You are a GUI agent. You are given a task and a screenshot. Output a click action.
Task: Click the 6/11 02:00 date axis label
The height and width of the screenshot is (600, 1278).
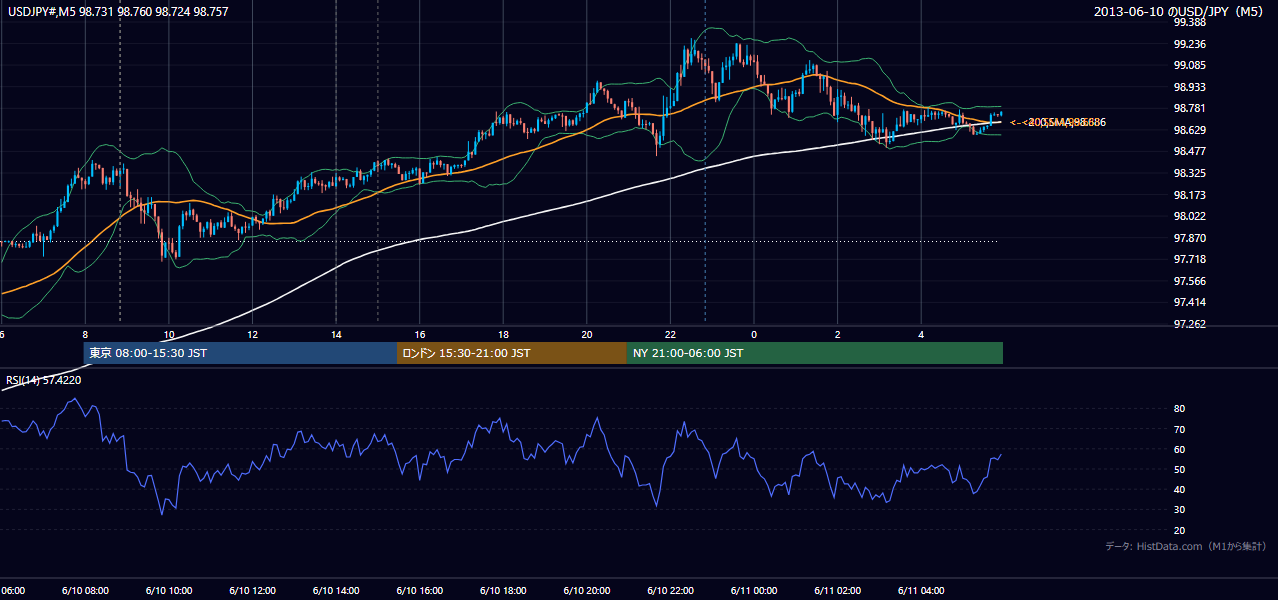837,591
